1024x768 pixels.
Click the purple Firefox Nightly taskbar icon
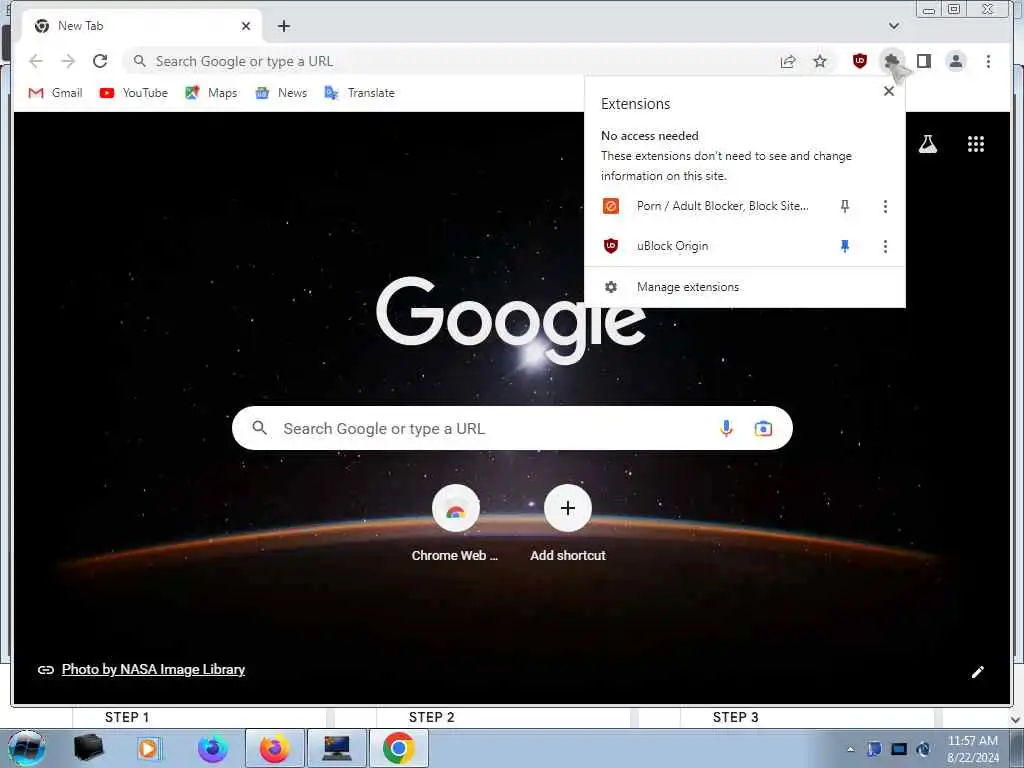pyautogui.click(x=213, y=748)
